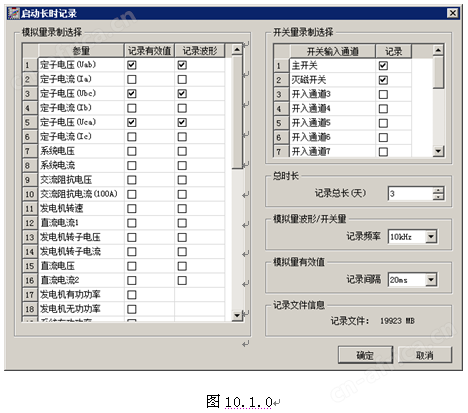Select the 直流电压 row name

57,266
